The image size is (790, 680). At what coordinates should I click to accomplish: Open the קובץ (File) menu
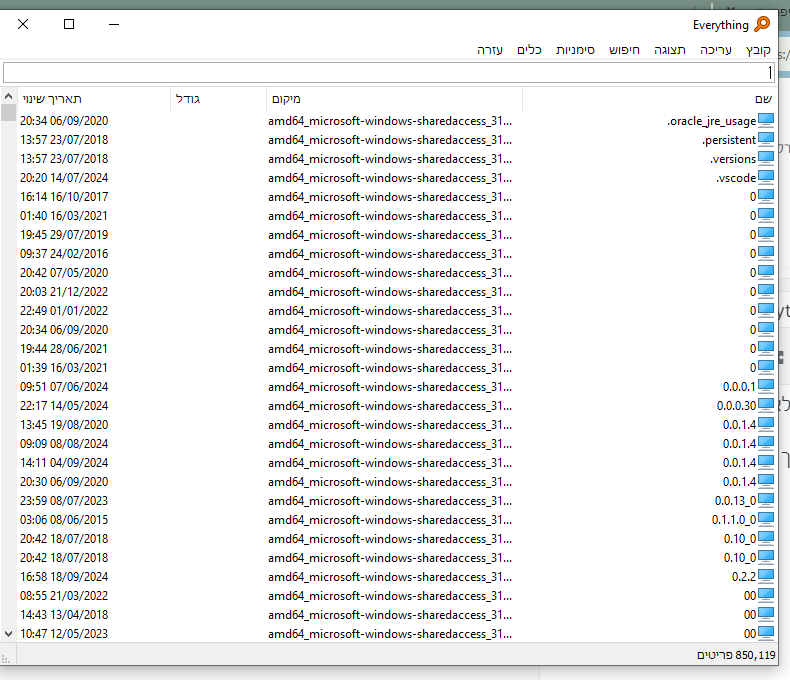[758, 50]
